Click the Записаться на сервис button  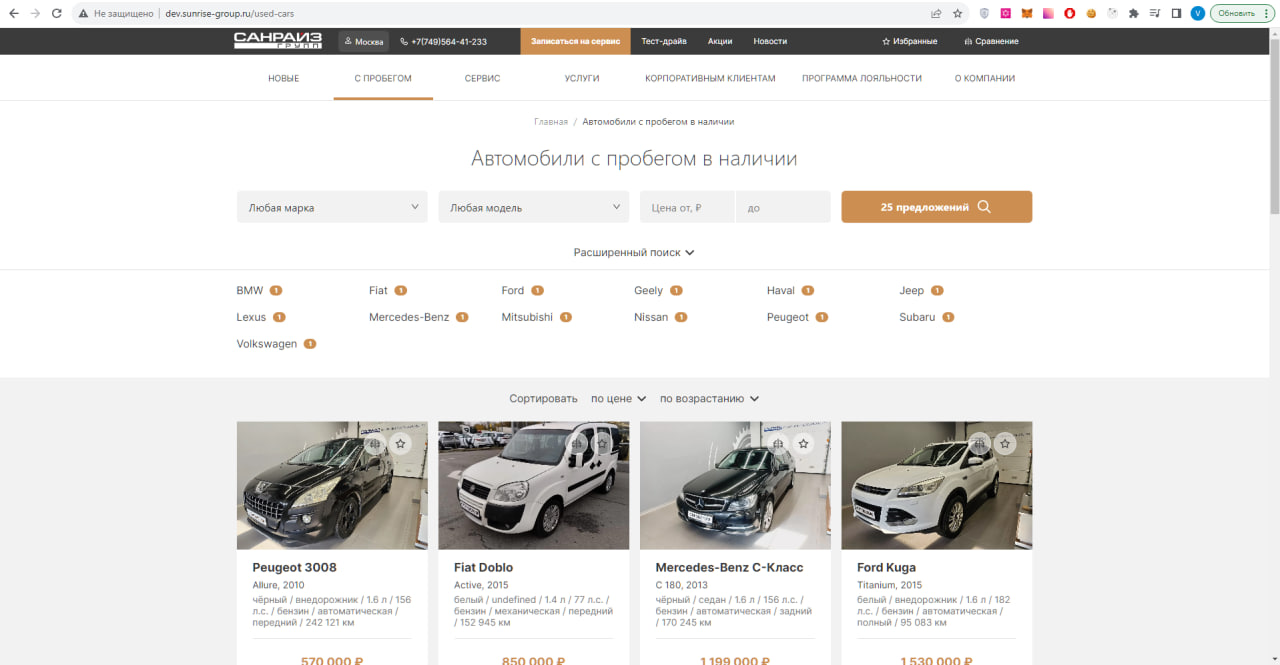pos(575,41)
